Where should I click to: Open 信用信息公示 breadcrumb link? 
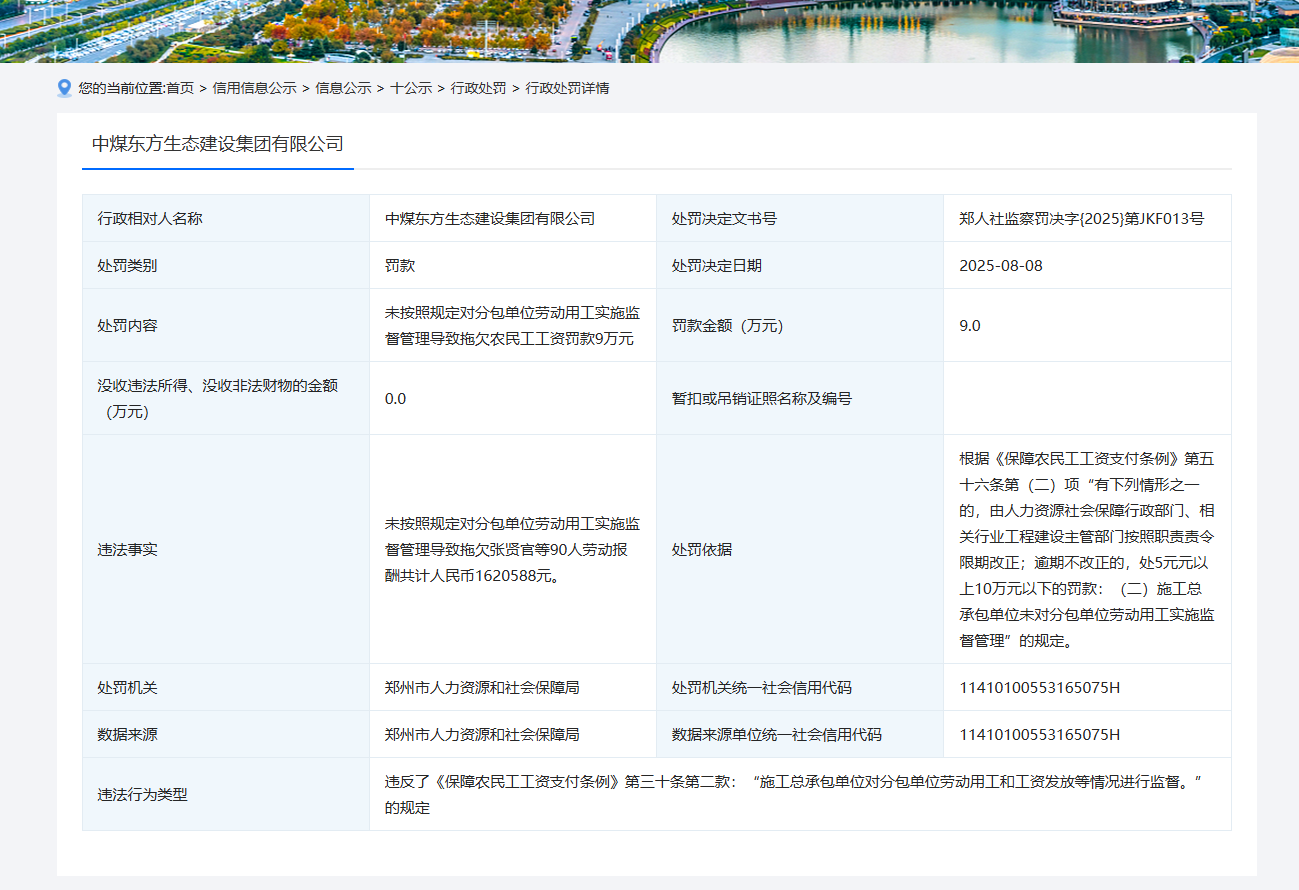pyautogui.click(x=254, y=88)
